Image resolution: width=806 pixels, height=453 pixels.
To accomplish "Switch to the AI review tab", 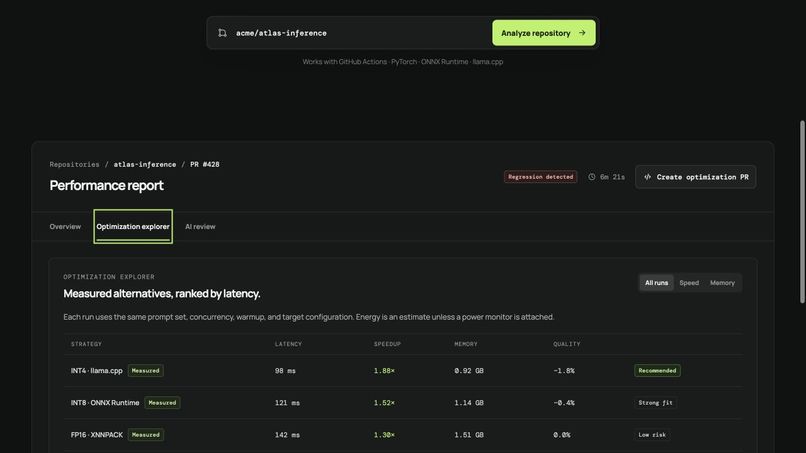I will click(x=200, y=226).
